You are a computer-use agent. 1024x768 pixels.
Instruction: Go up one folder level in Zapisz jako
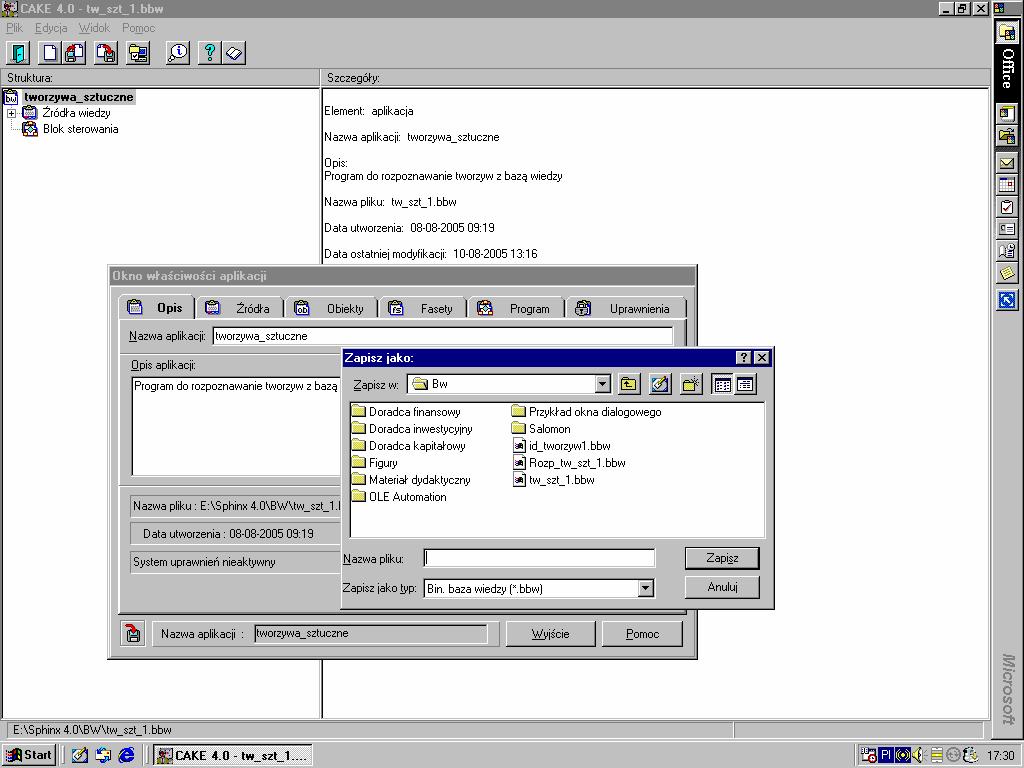point(628,384)
